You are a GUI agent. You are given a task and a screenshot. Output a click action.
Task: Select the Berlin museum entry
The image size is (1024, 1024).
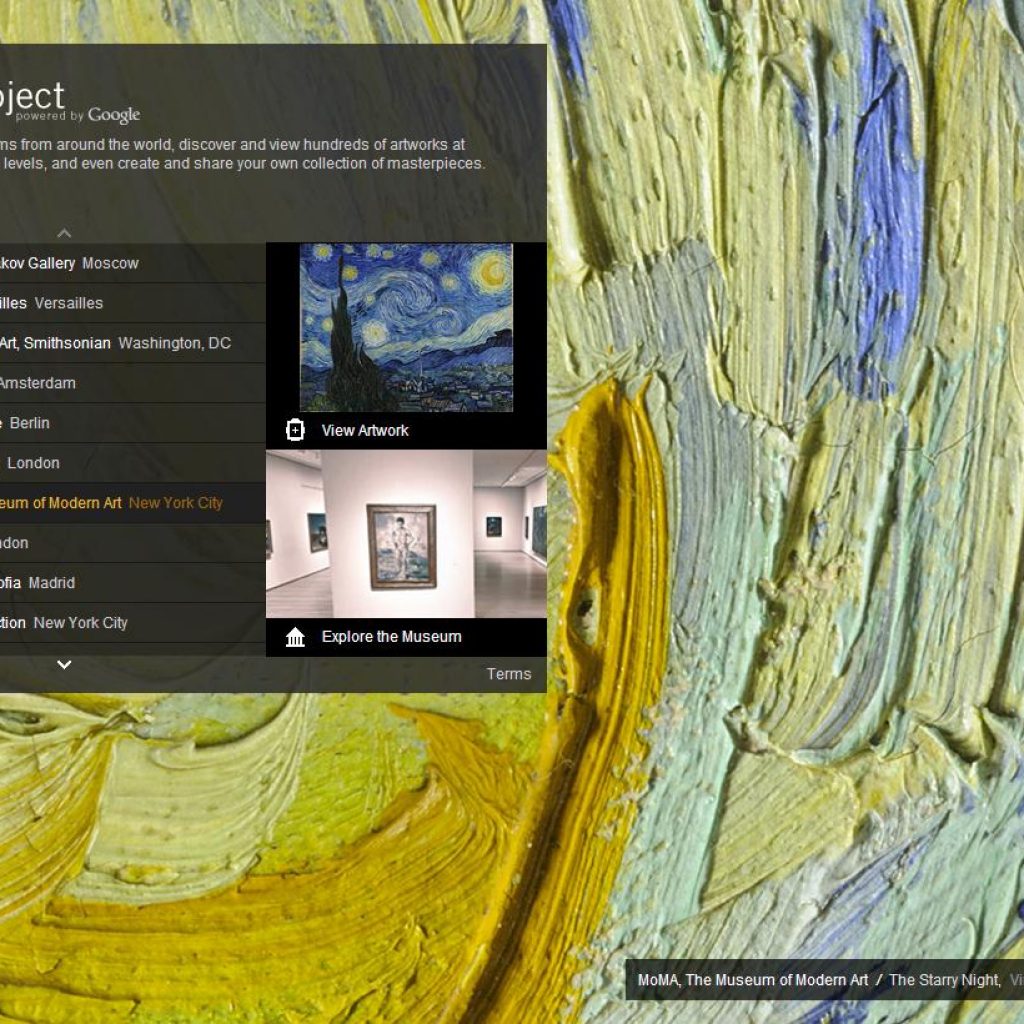click(133, 423)
